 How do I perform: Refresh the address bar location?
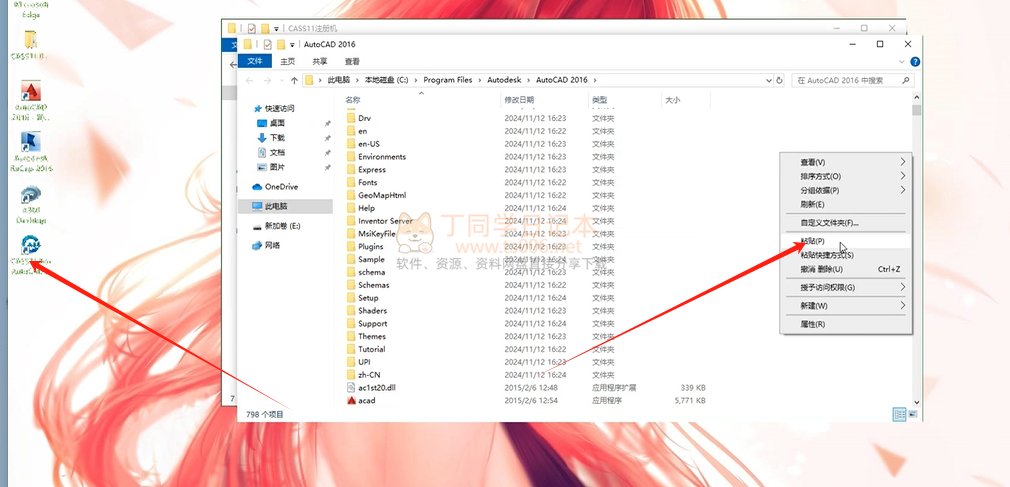[779, 81]
